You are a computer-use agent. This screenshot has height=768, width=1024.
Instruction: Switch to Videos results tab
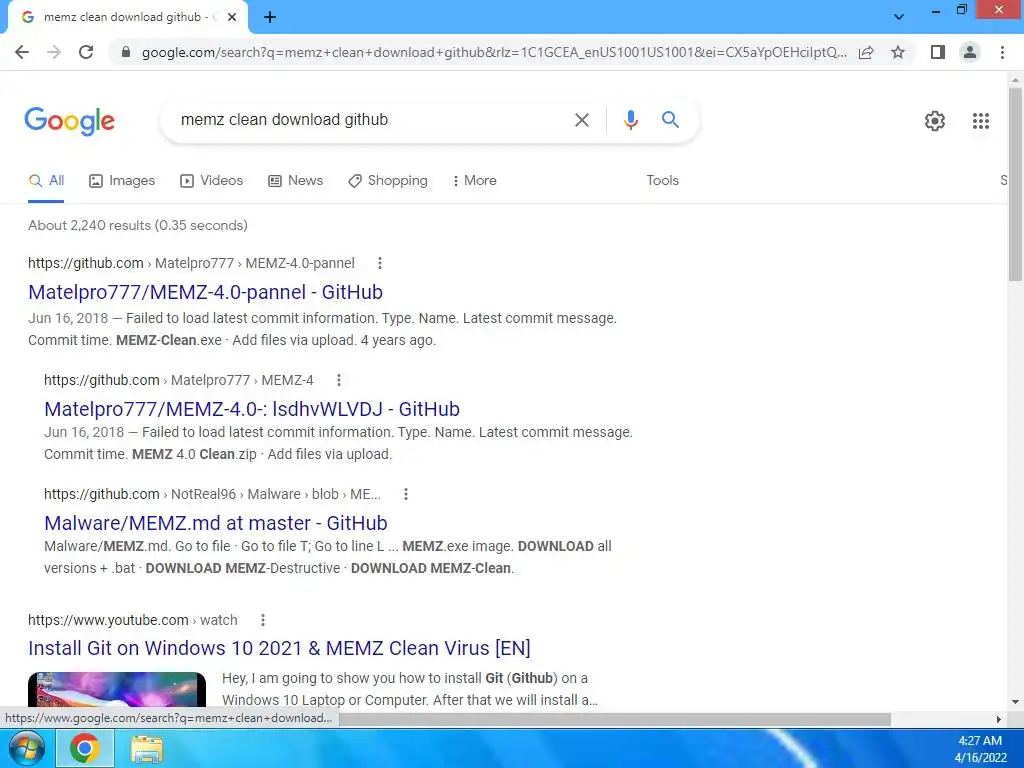click(x=212, y=181)
